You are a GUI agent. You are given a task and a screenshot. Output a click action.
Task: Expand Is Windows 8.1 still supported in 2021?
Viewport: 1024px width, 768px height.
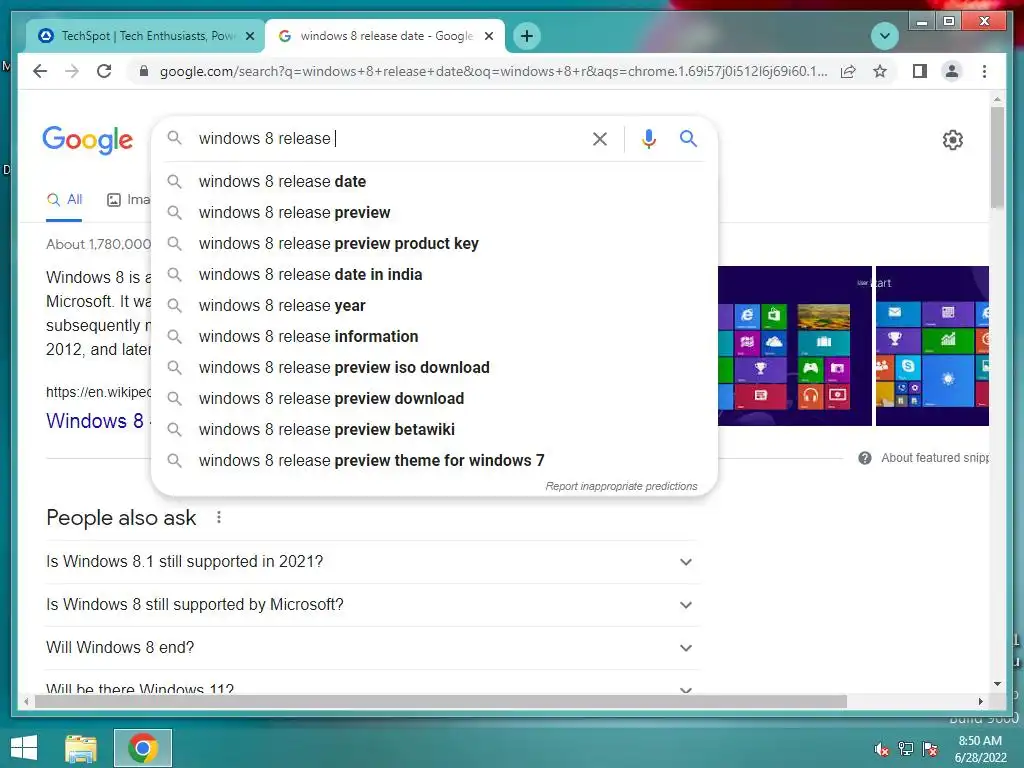tap(372, 562)
